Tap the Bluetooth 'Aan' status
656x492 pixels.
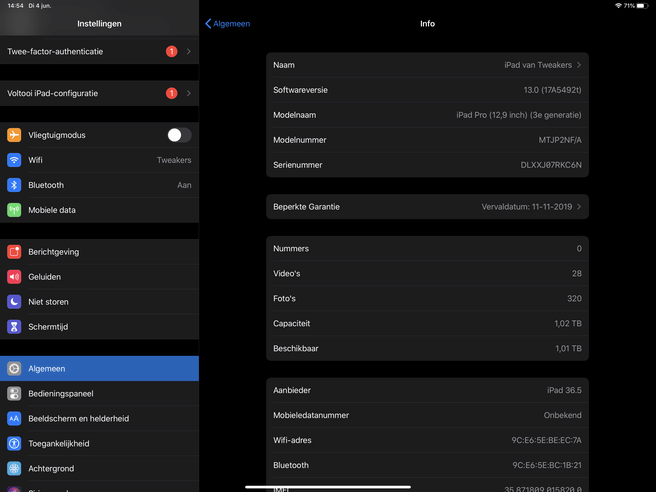tap(184, 185)
